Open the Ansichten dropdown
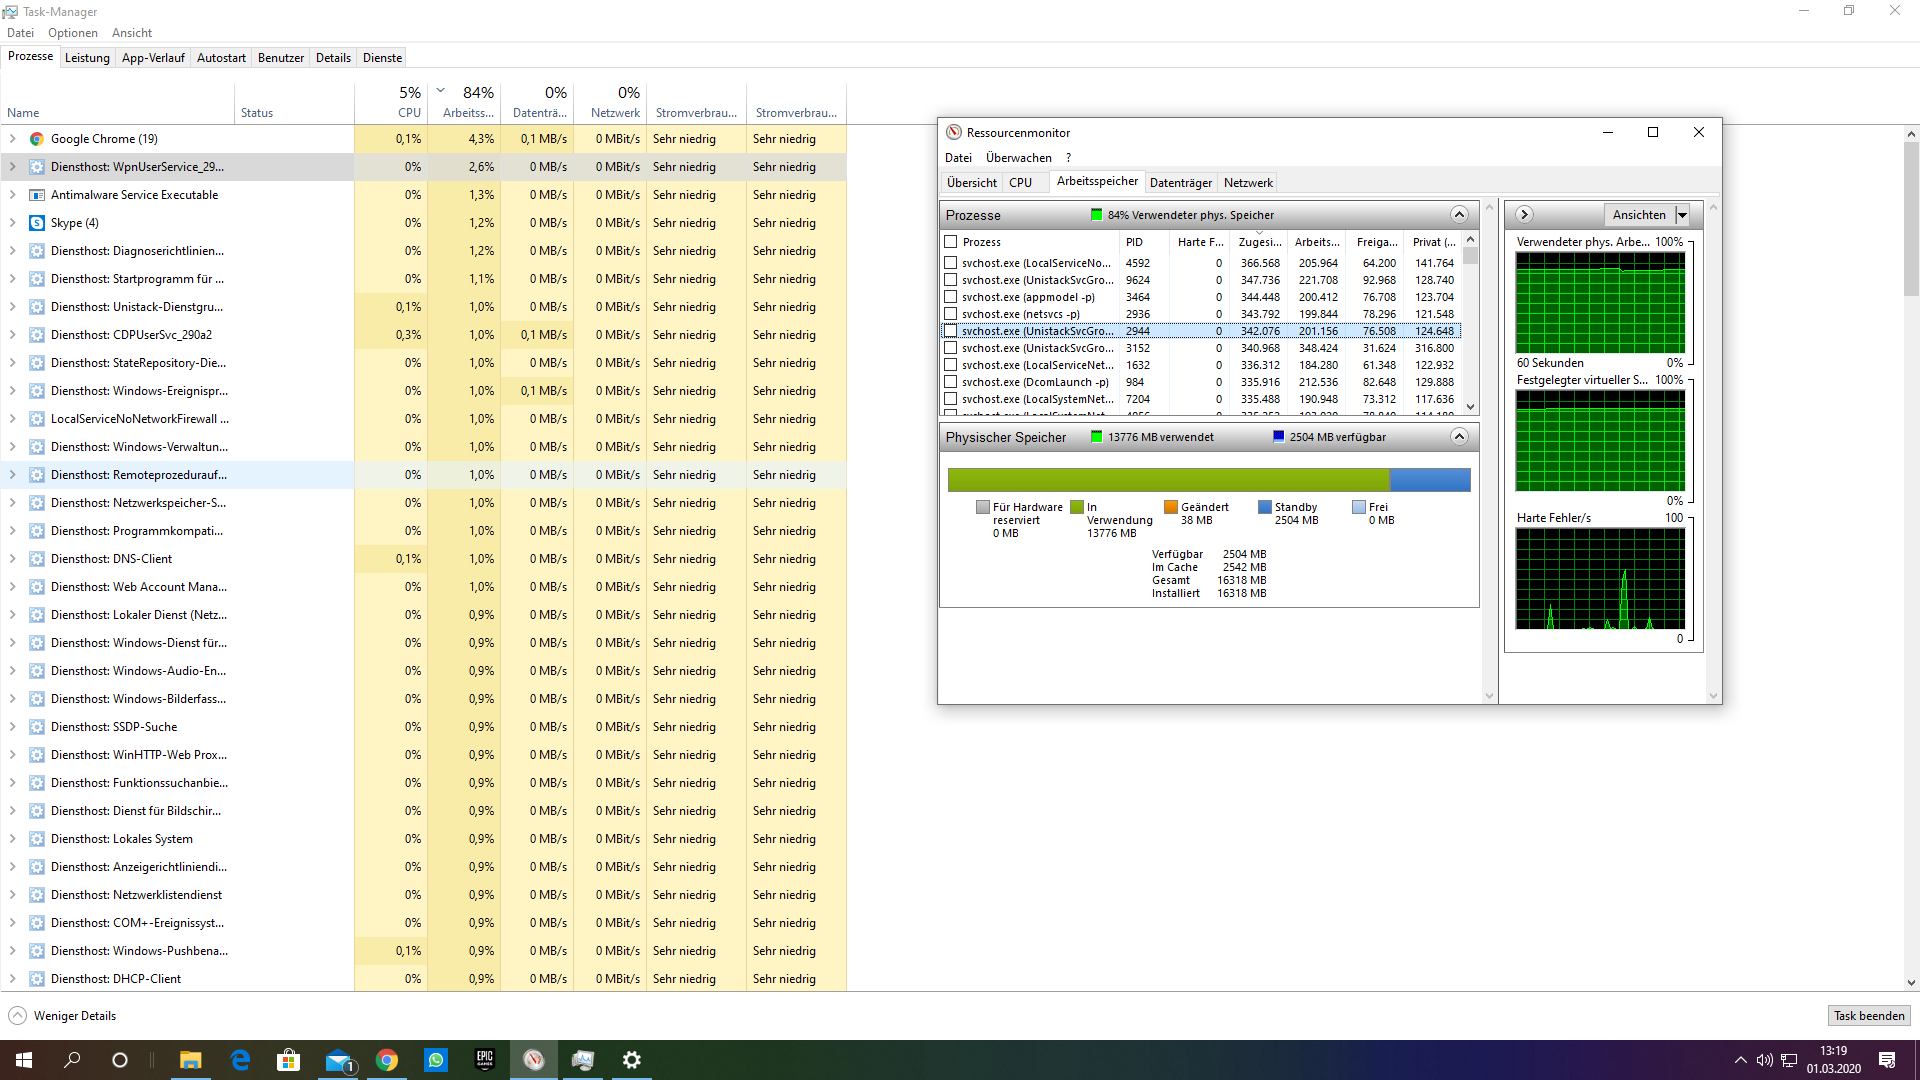The width and height of the screenshot is (1920, 1080). [1682, 214]
